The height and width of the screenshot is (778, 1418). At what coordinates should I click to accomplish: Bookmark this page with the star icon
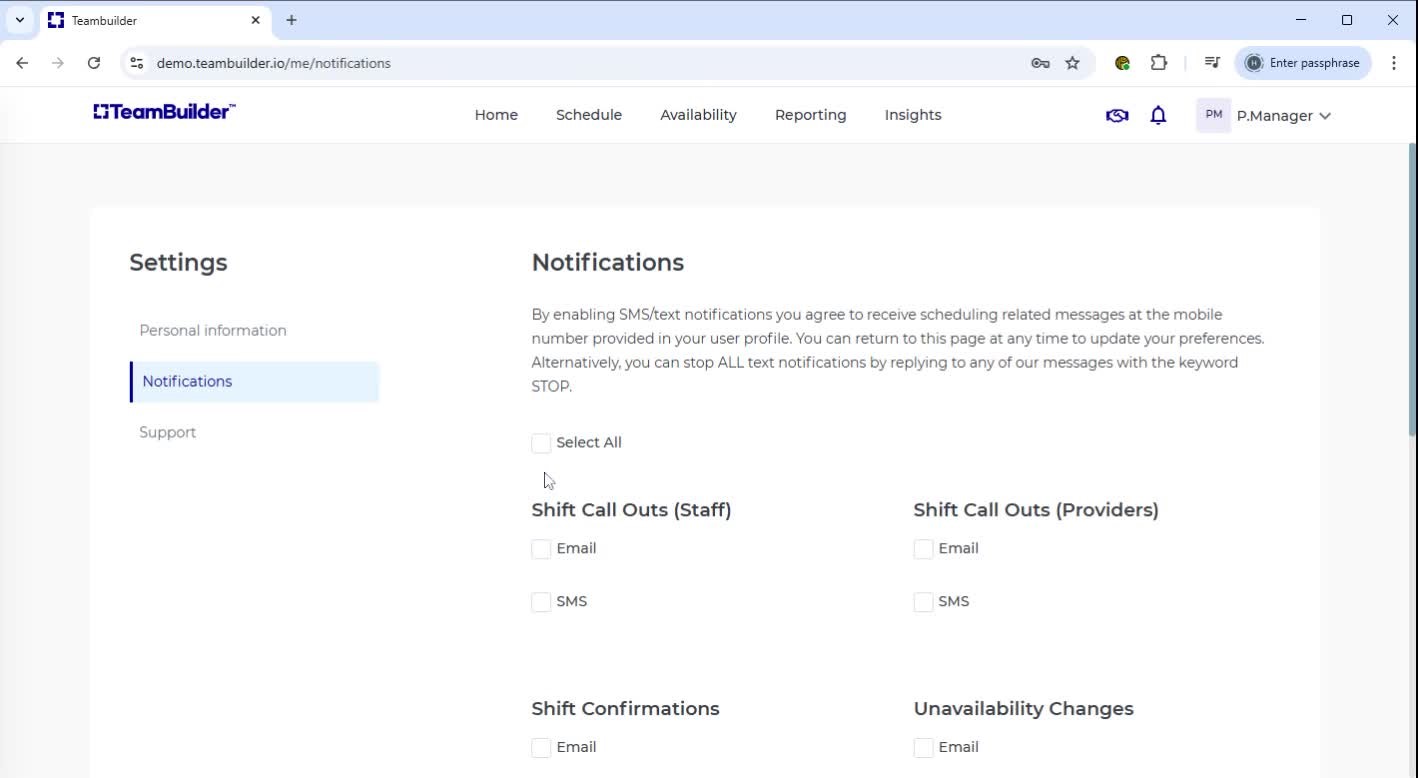(x=1072, y=62)
